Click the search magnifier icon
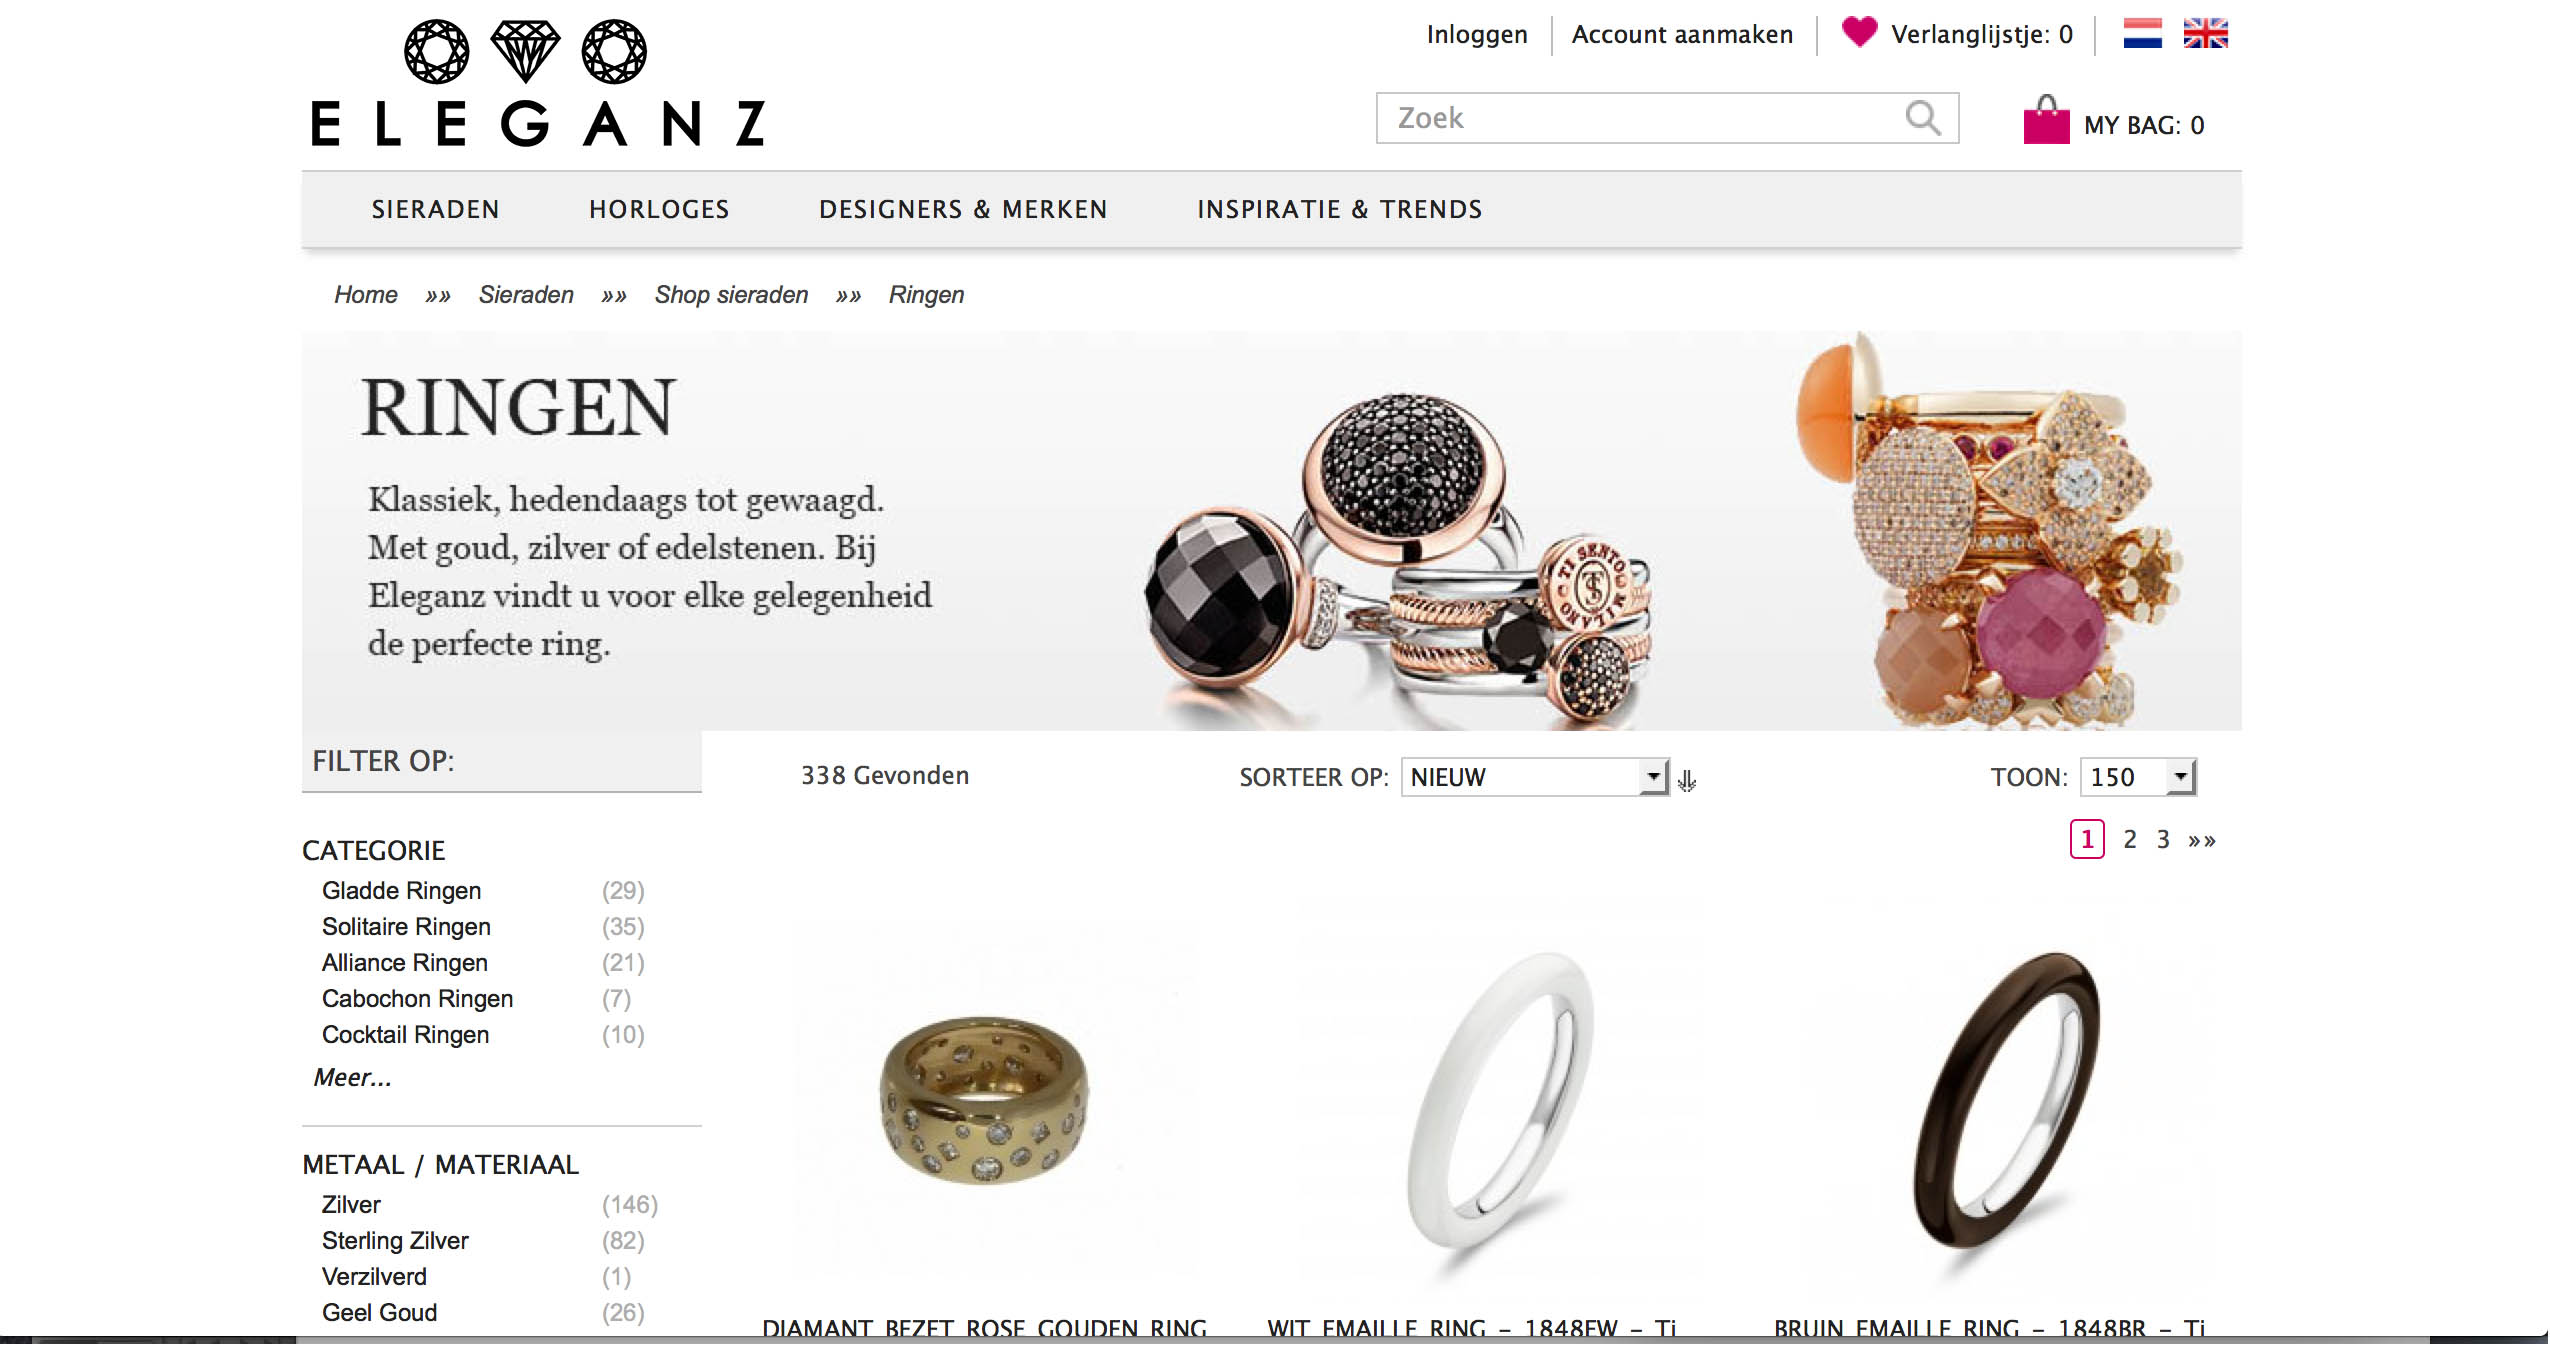The width and height of the screenshot is (2550, 1346). coord(1922,118)
